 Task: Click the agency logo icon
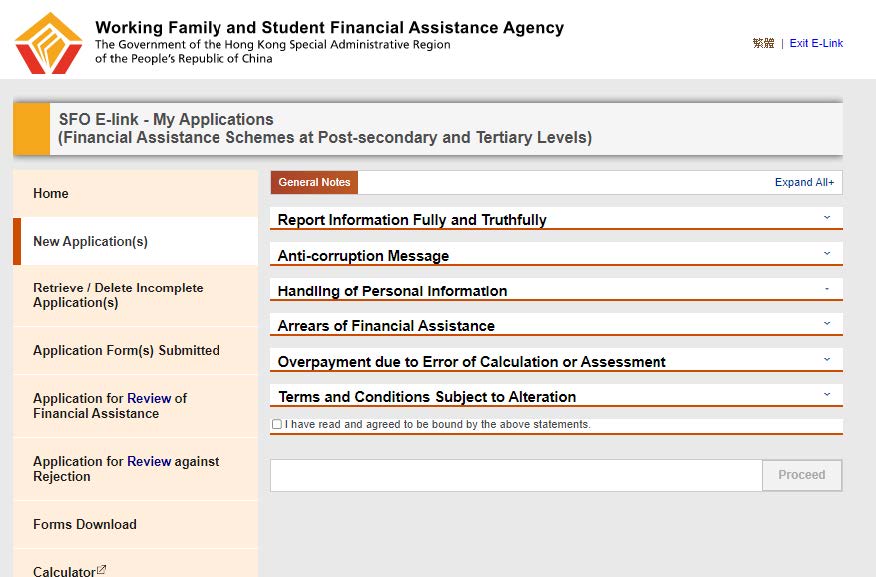48,43
